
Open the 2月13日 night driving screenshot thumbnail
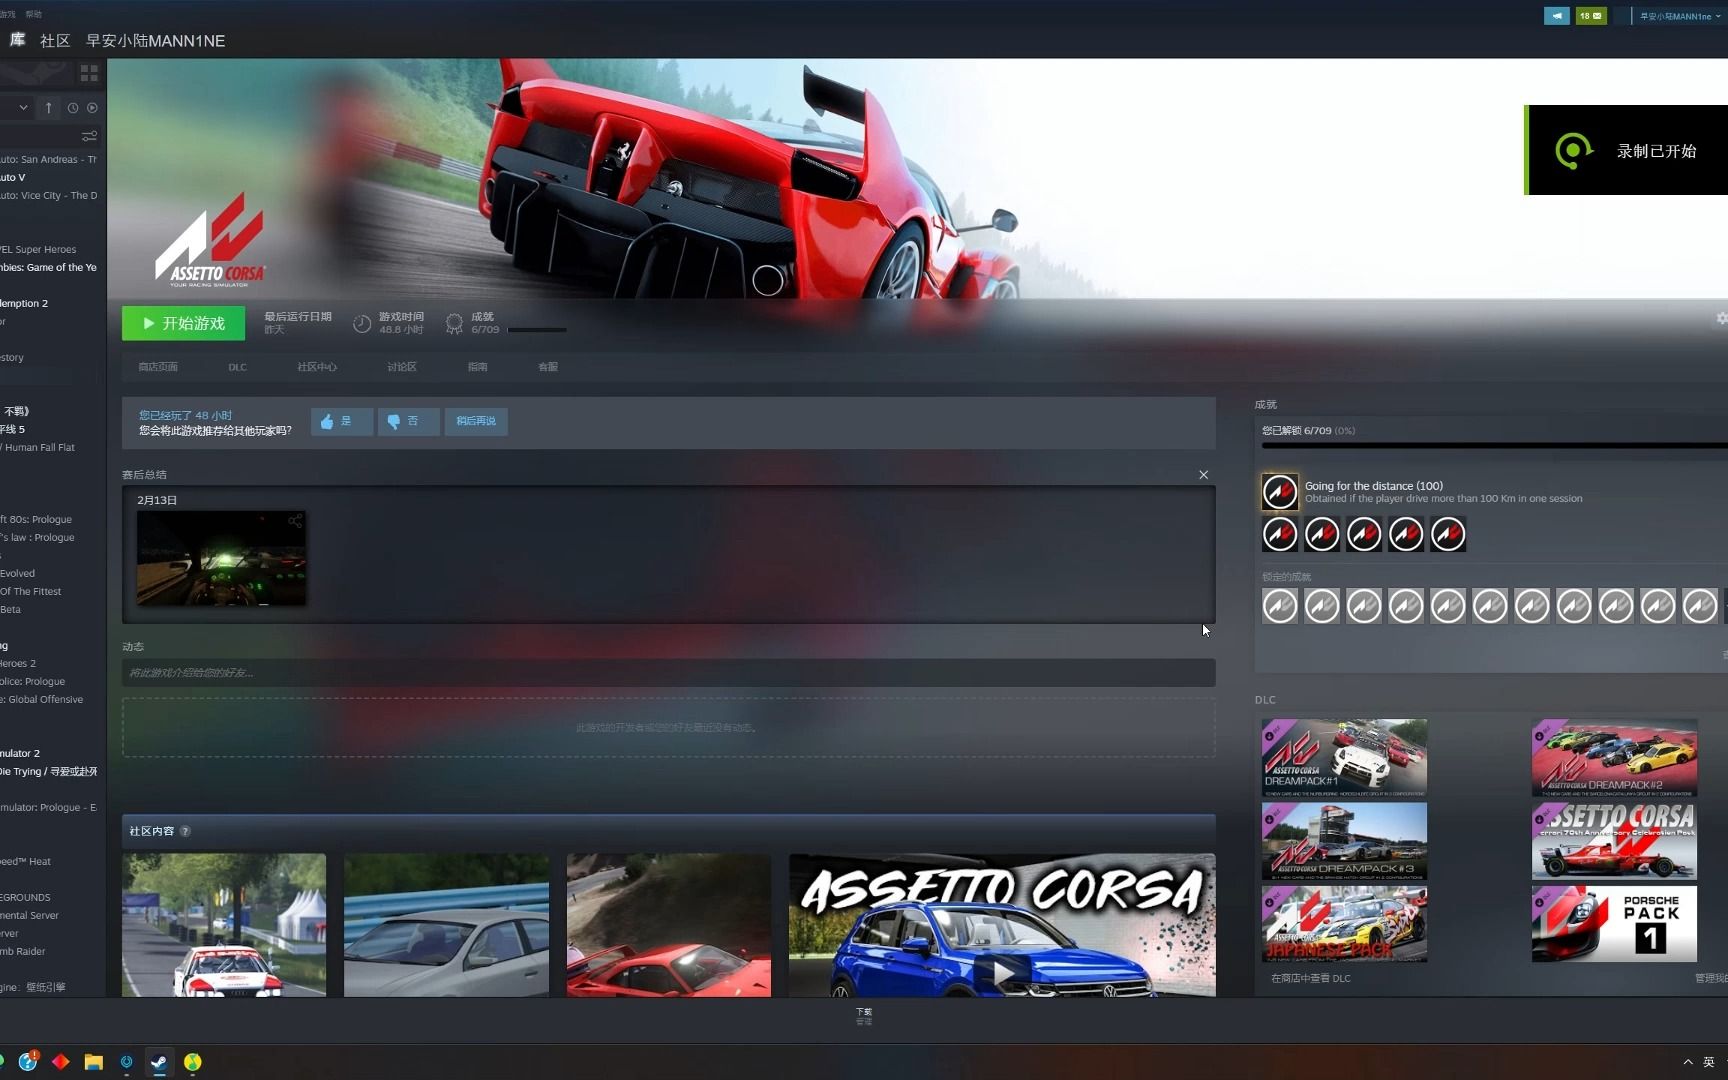pos(221,558)
